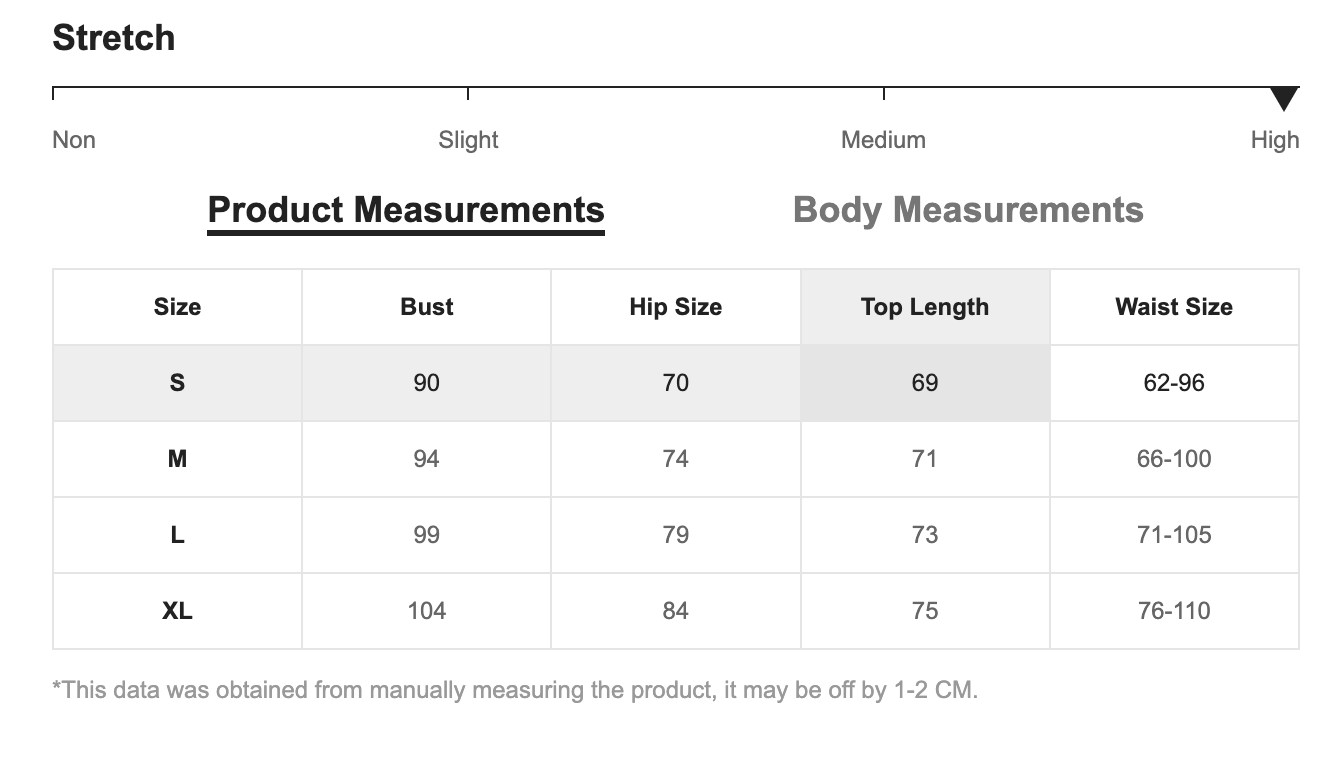Click the waist range 76-110 cell
The height and width of the screenshot is (766, 1328).
(1174, 611)
